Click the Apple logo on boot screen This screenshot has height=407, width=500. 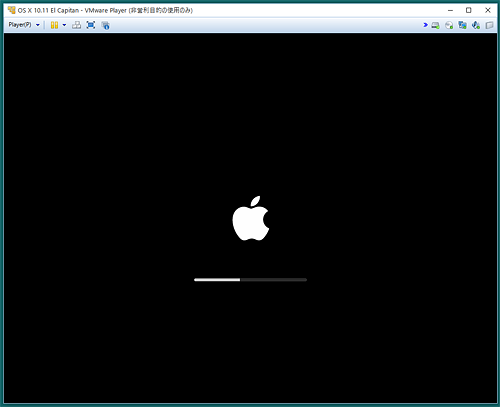[x=251, y=218]
